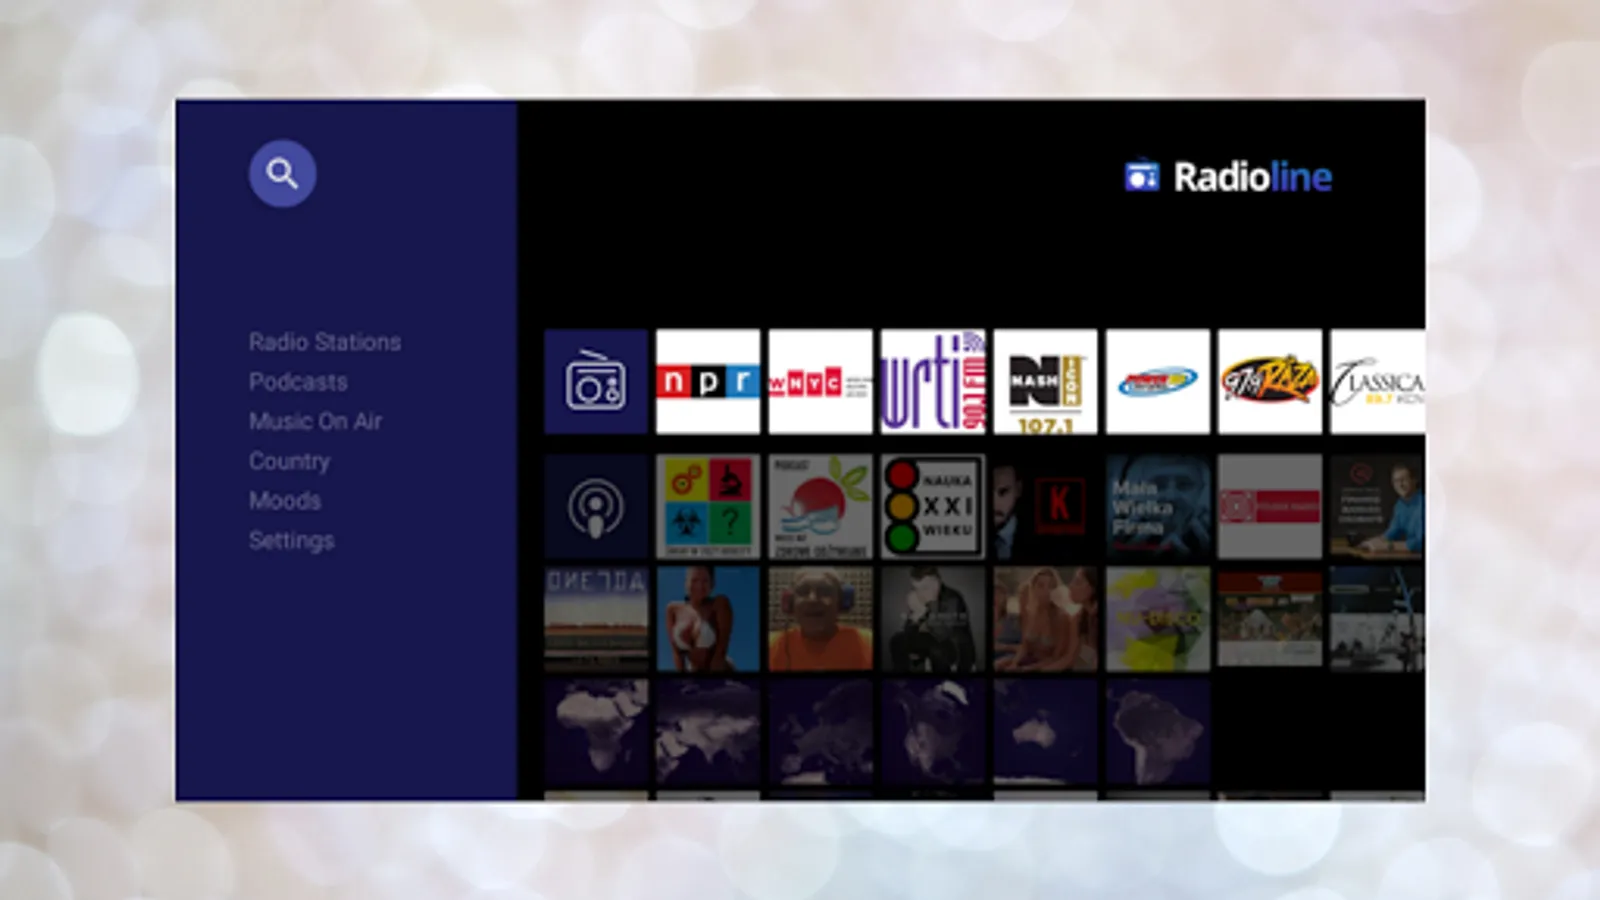The width and height of the screenshot is (1600, 900).
Task: Open the yellow and green abstract cover
Action: (1157, 619)
